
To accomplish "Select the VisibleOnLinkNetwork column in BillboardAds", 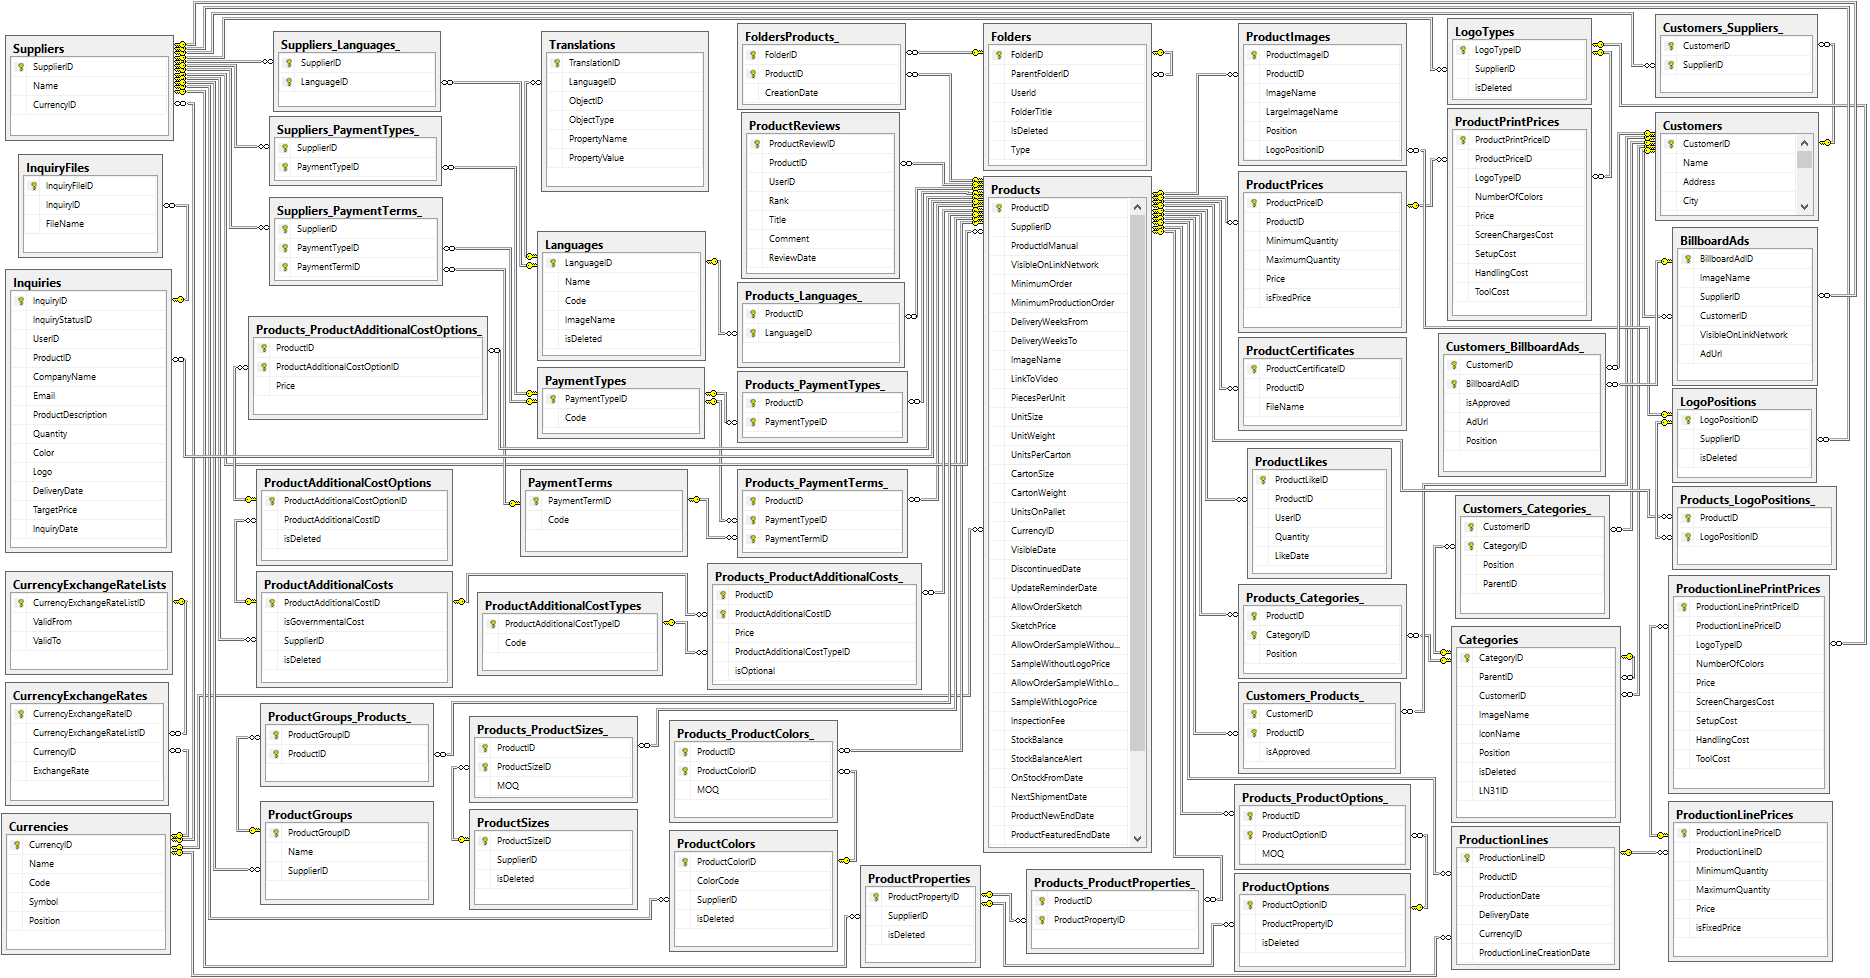I will (x=1745, y=335).
